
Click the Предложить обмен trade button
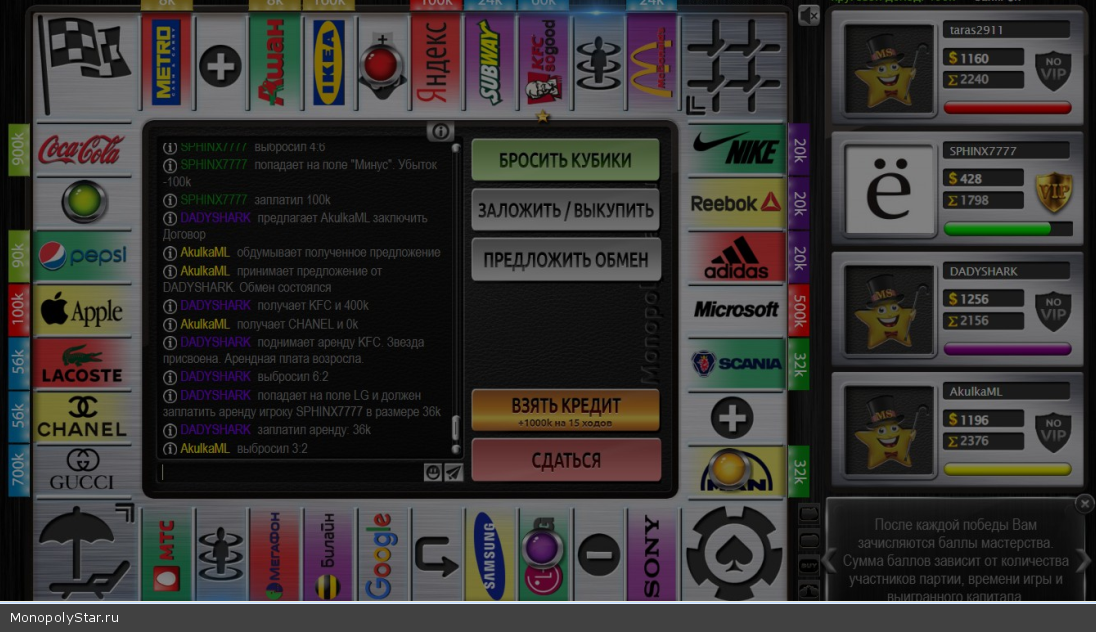click(565, 259)
